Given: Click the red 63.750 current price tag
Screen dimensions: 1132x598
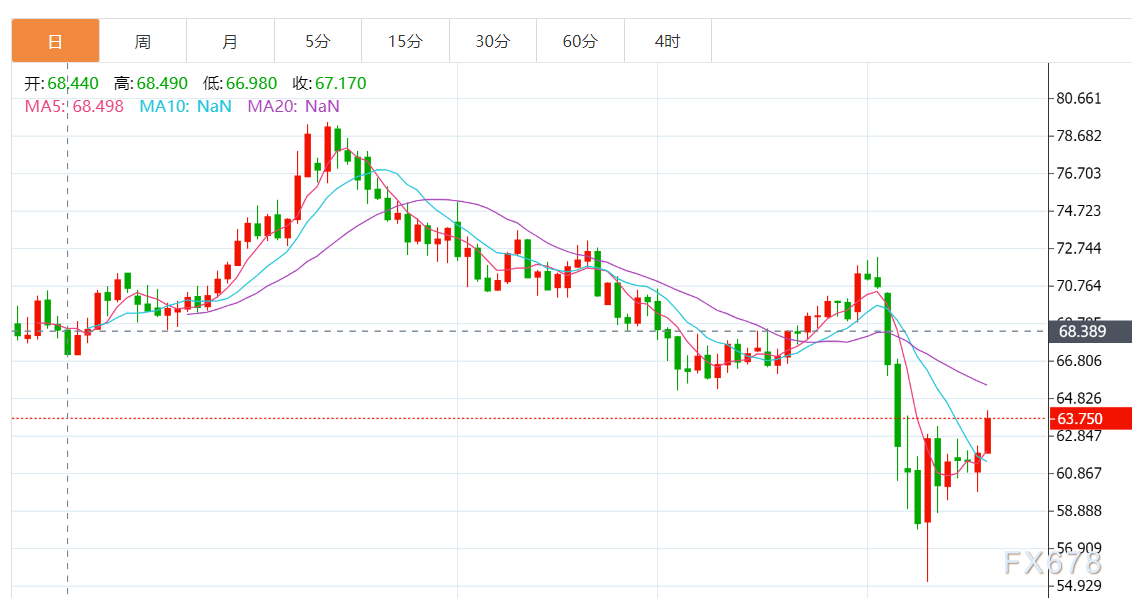Looking at the screenshot, I should (x=1090, y=418).
